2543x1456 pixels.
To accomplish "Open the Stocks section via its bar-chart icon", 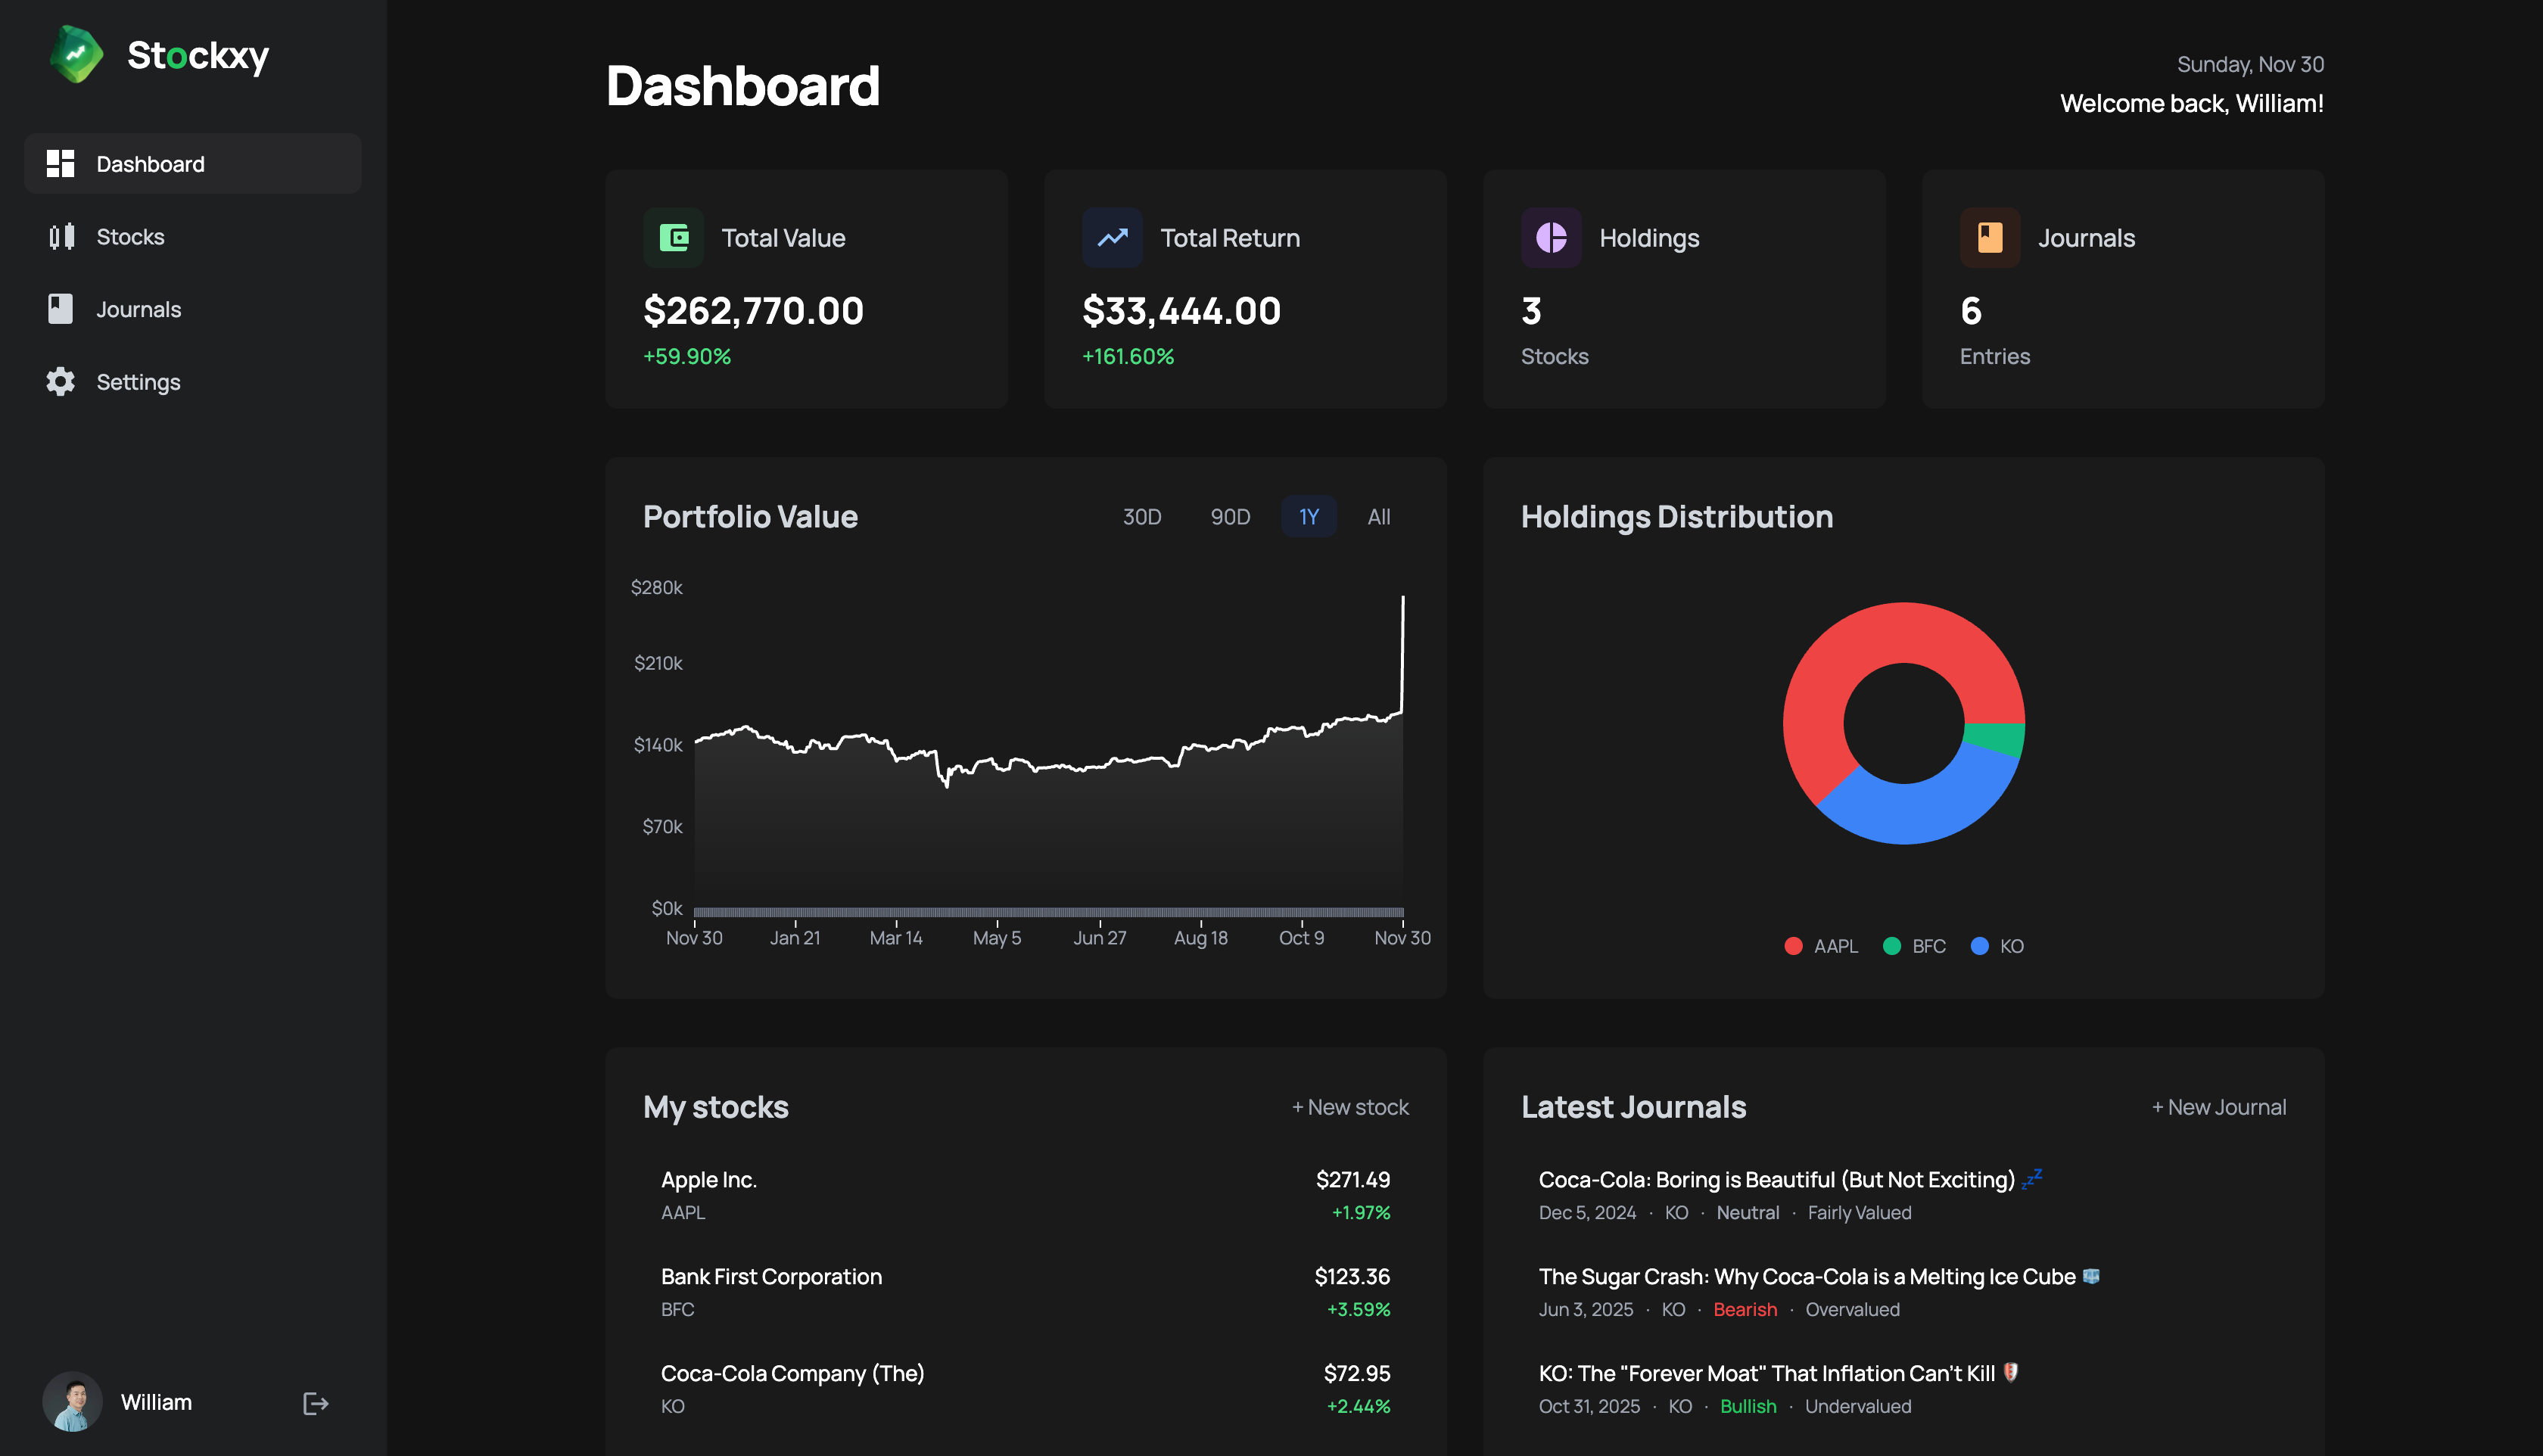I will tap(60, 236).
